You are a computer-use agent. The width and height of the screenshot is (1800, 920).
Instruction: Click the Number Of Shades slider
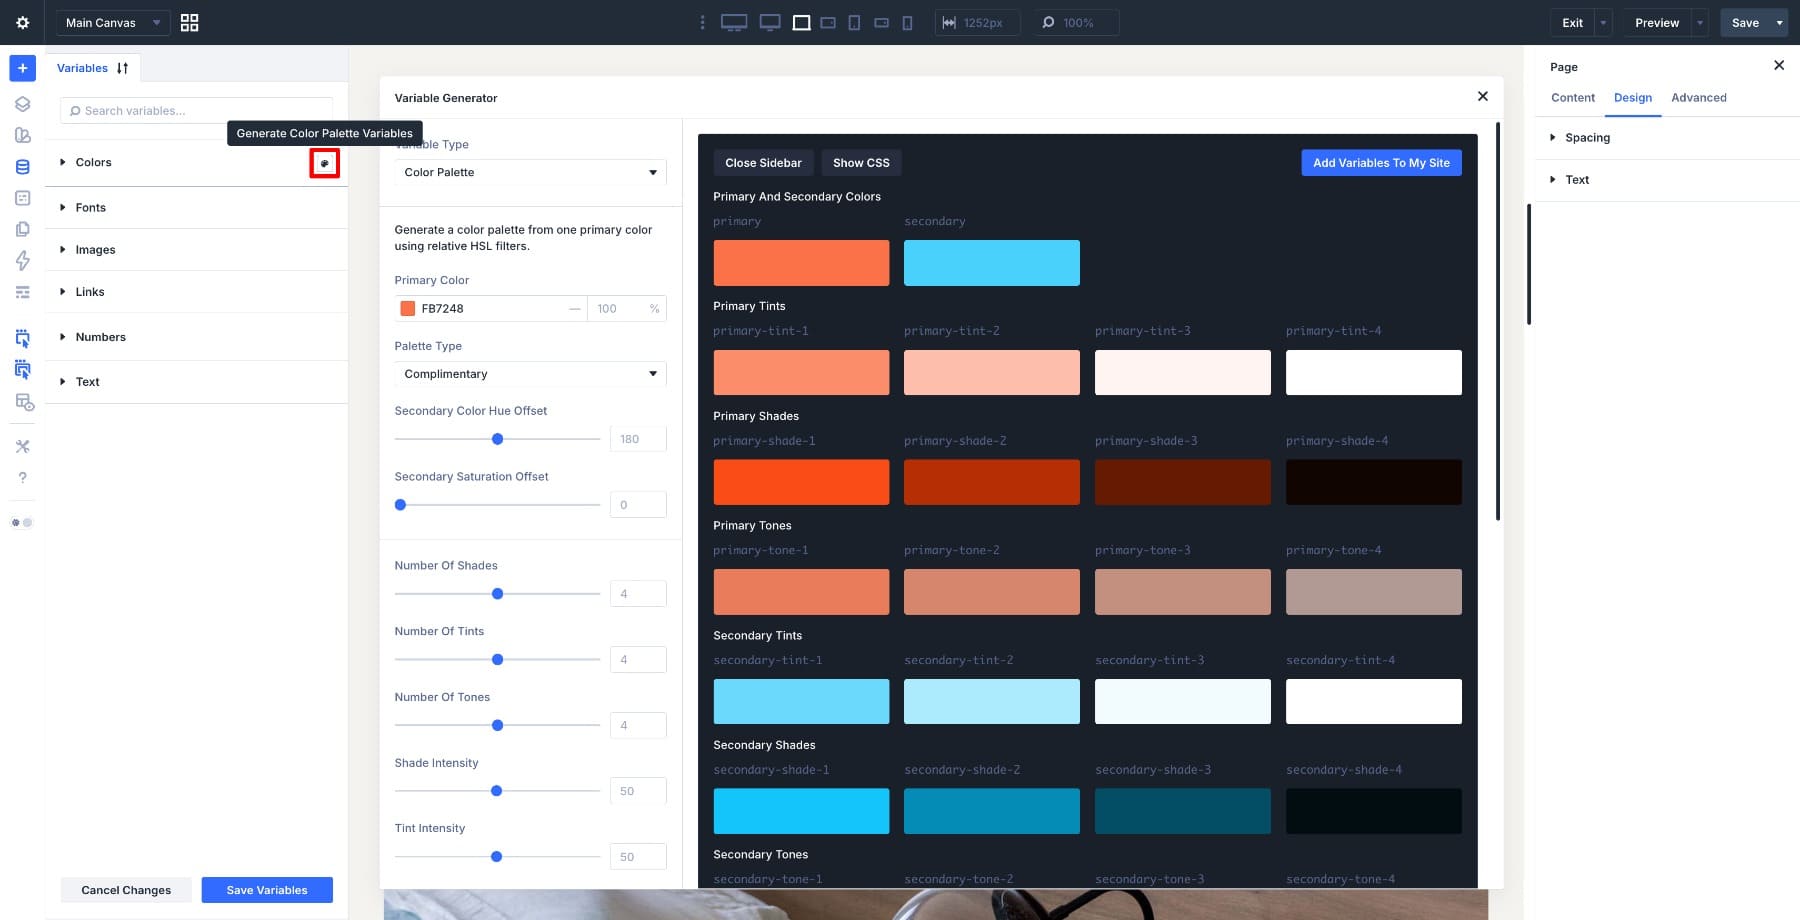pos(497,594)
